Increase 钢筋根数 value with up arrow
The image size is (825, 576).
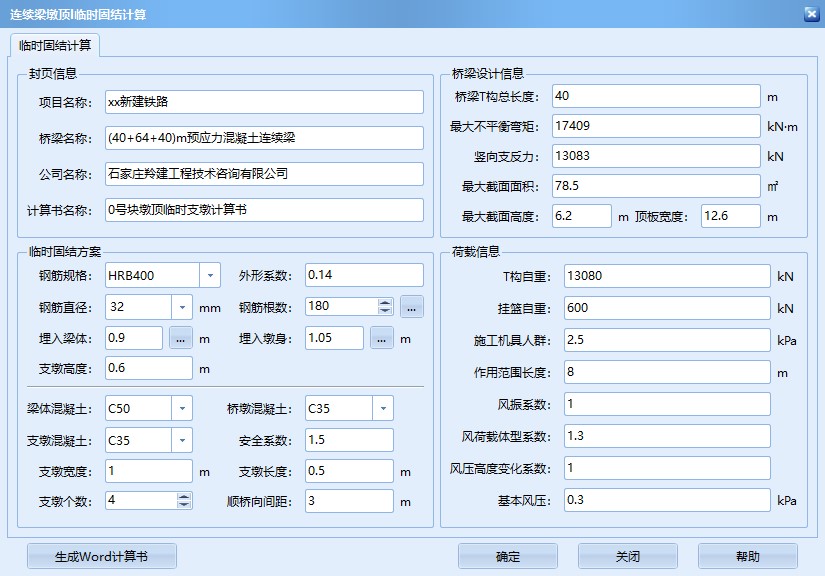(385, 302)
